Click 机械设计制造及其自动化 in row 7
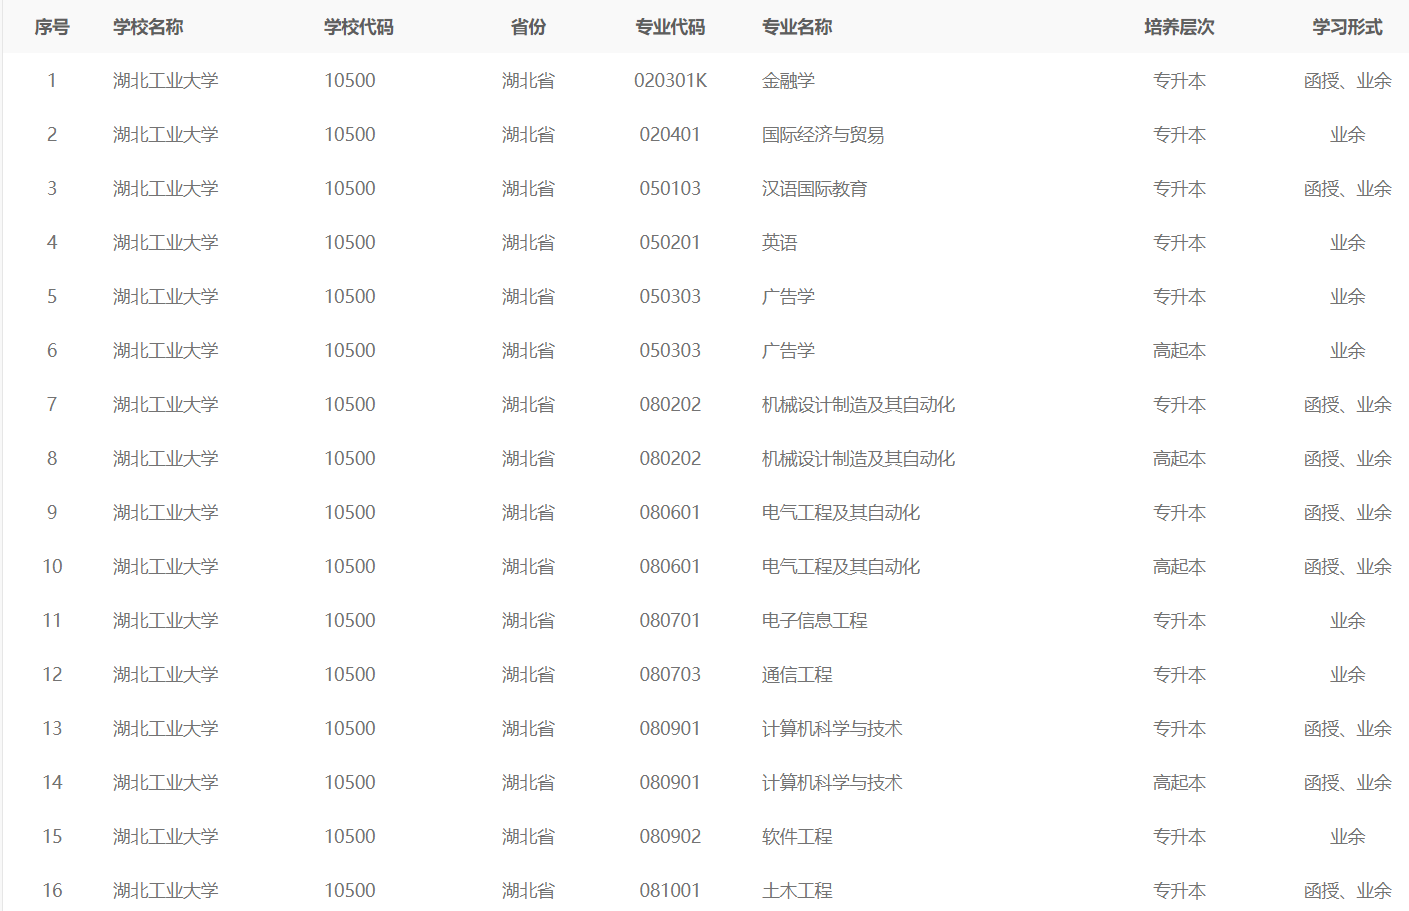 tap(858, 405)
